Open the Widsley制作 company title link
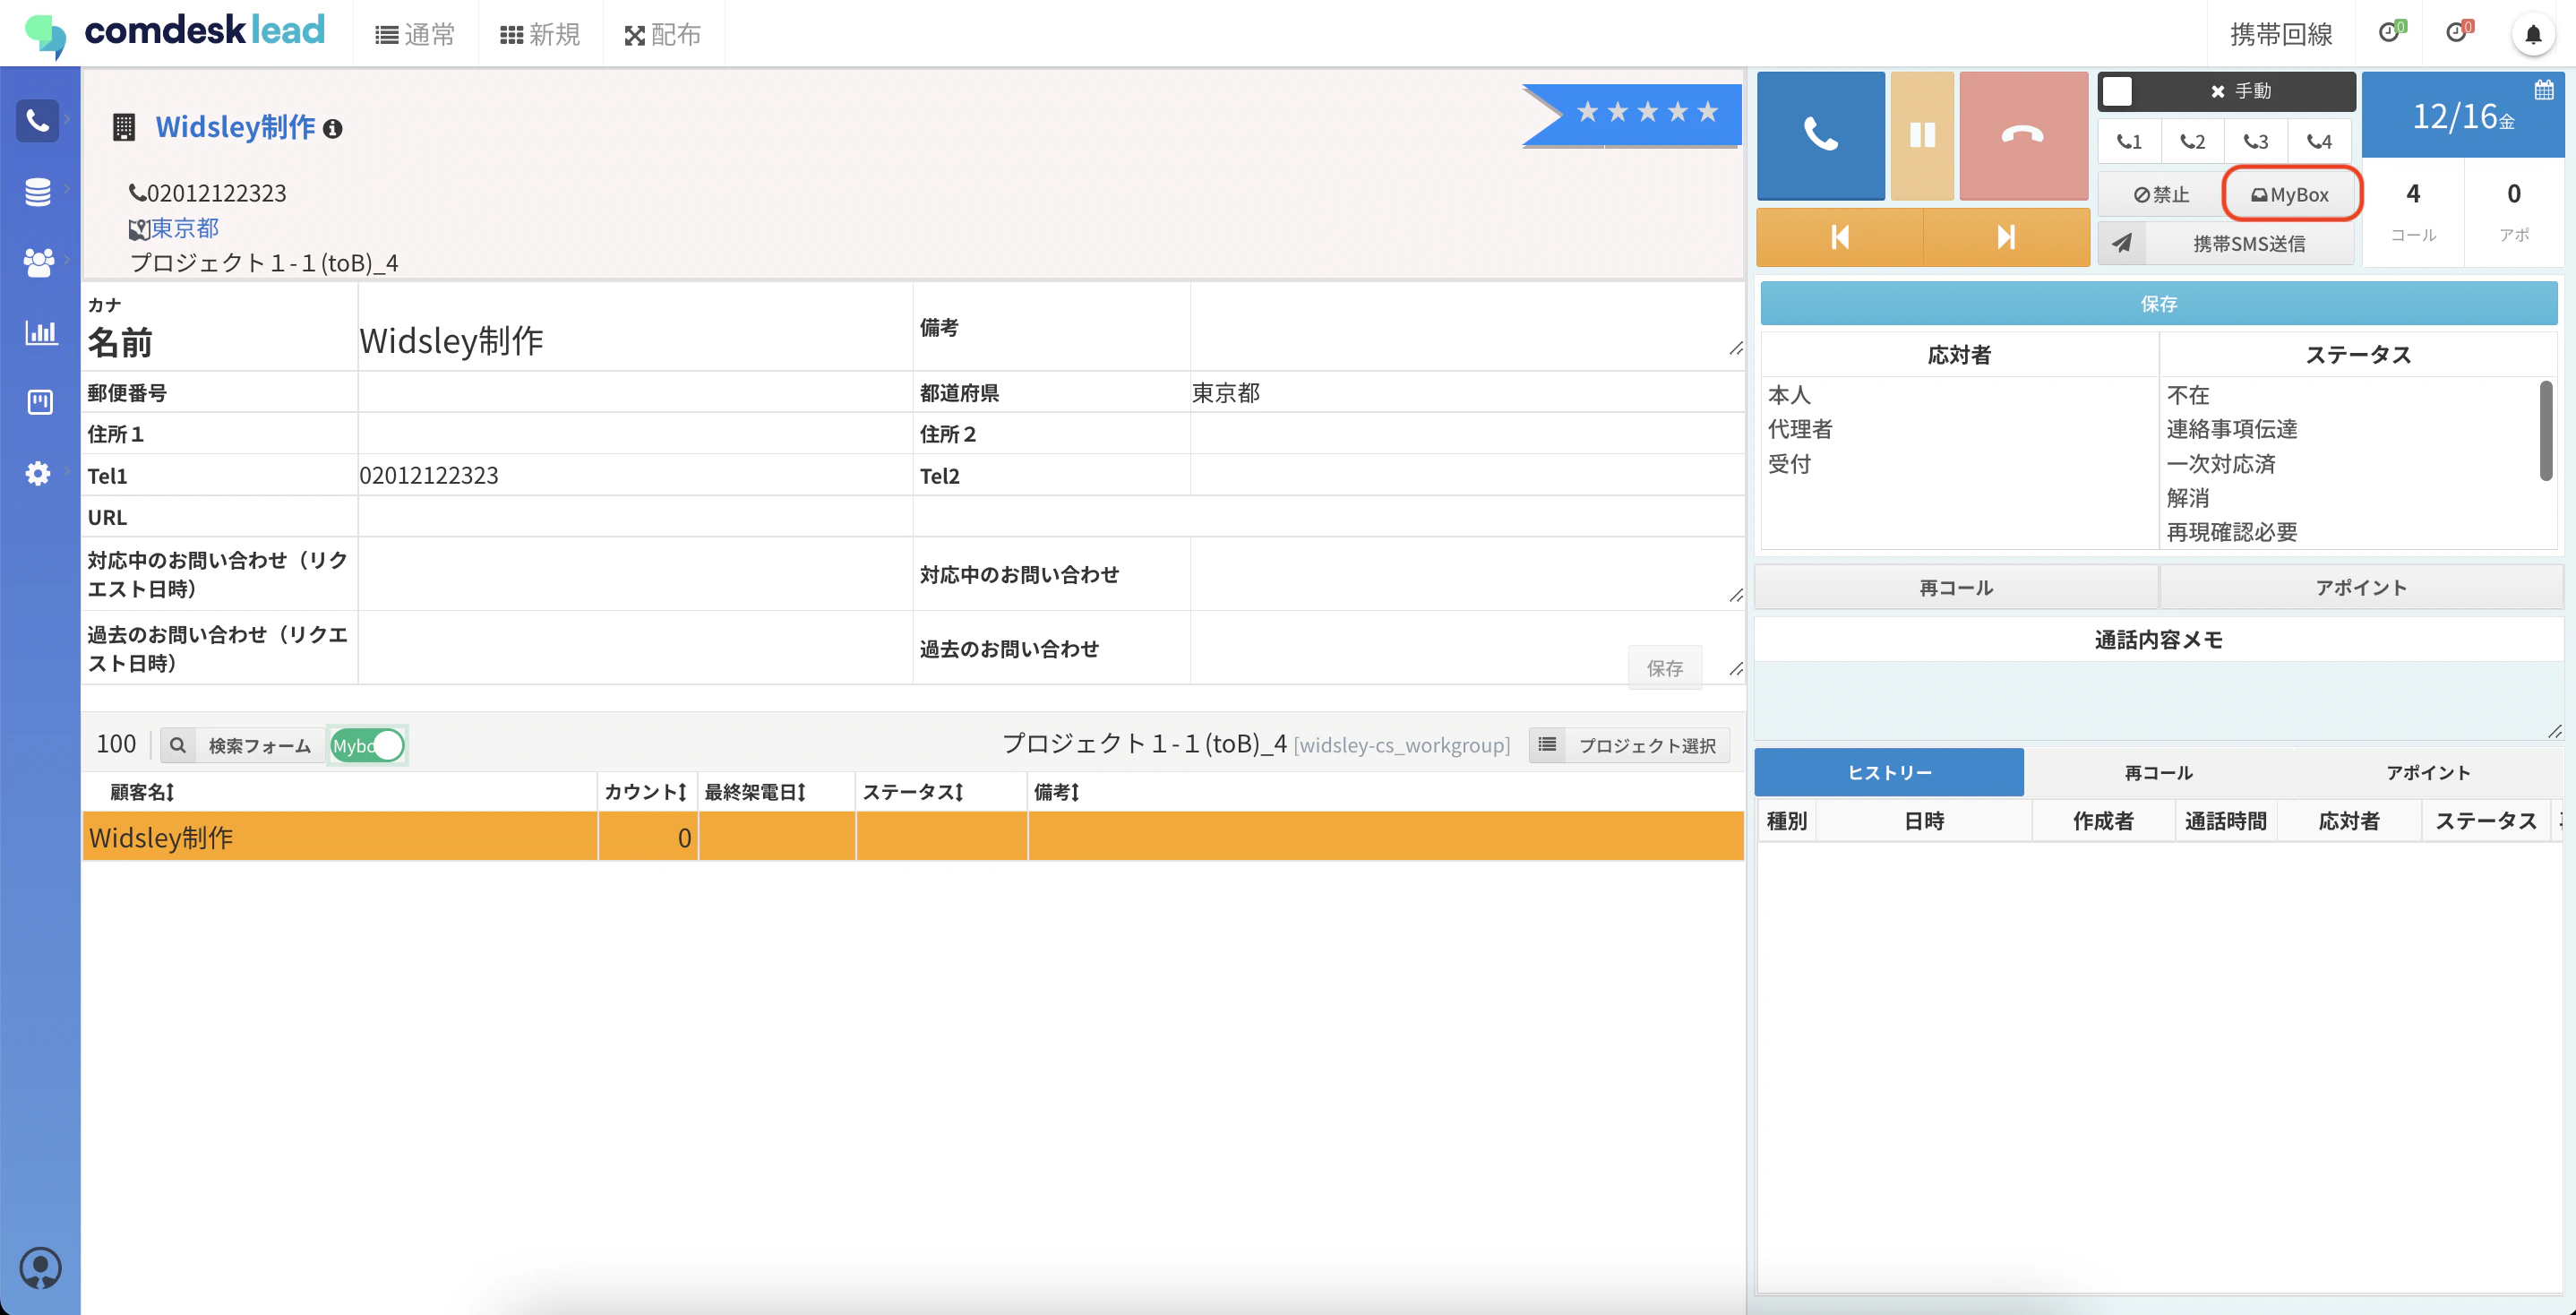Screen dimensions: 2576x1315 click(x=235, y=127)
